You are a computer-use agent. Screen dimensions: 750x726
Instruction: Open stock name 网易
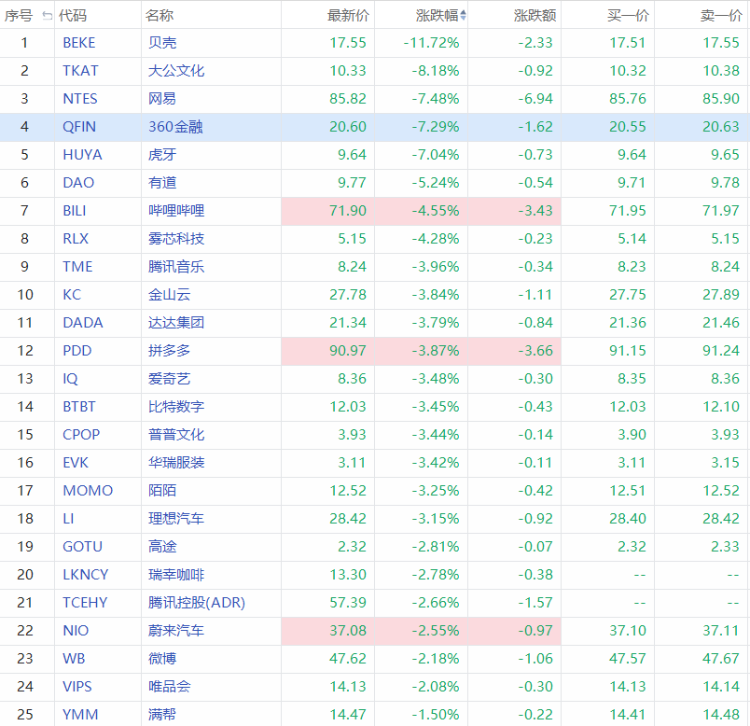(x=162, y=99)
